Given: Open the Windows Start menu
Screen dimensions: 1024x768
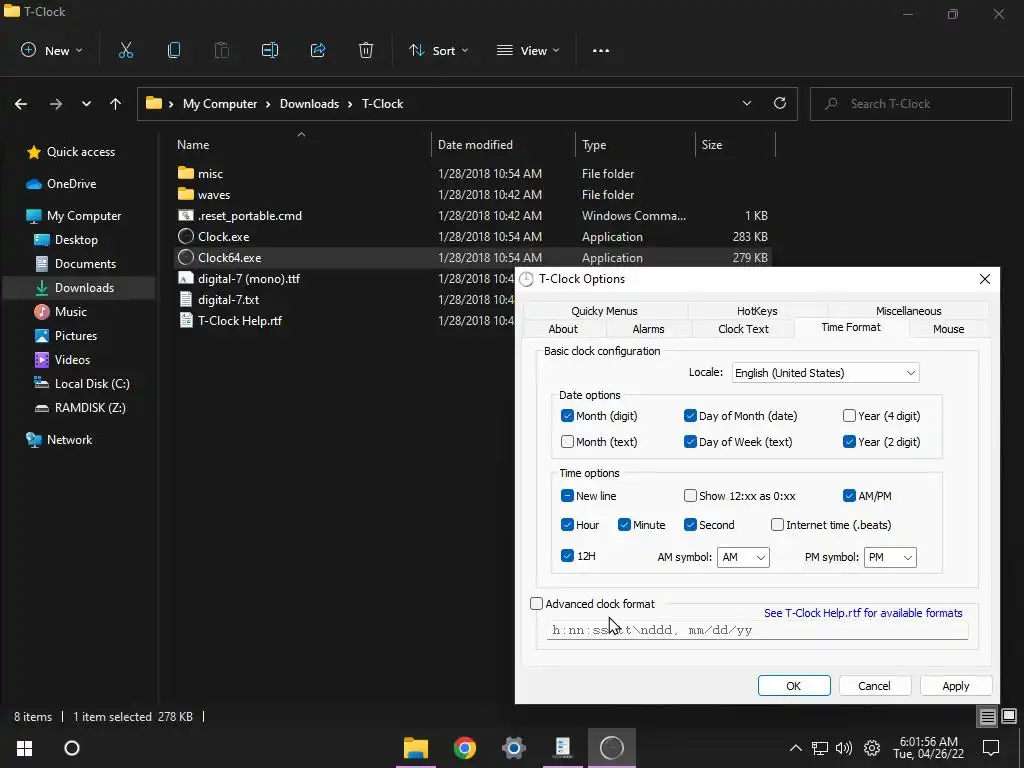Looking at the screenshot, I should tap(24, 748).
